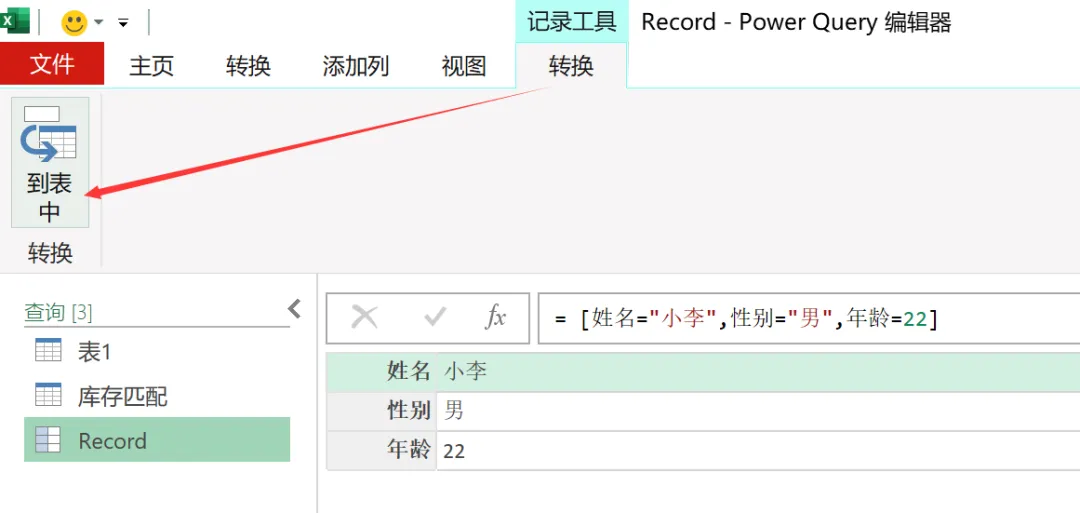
Task: Click the table icon beside 库存匹配
Action: click(48, 394)
